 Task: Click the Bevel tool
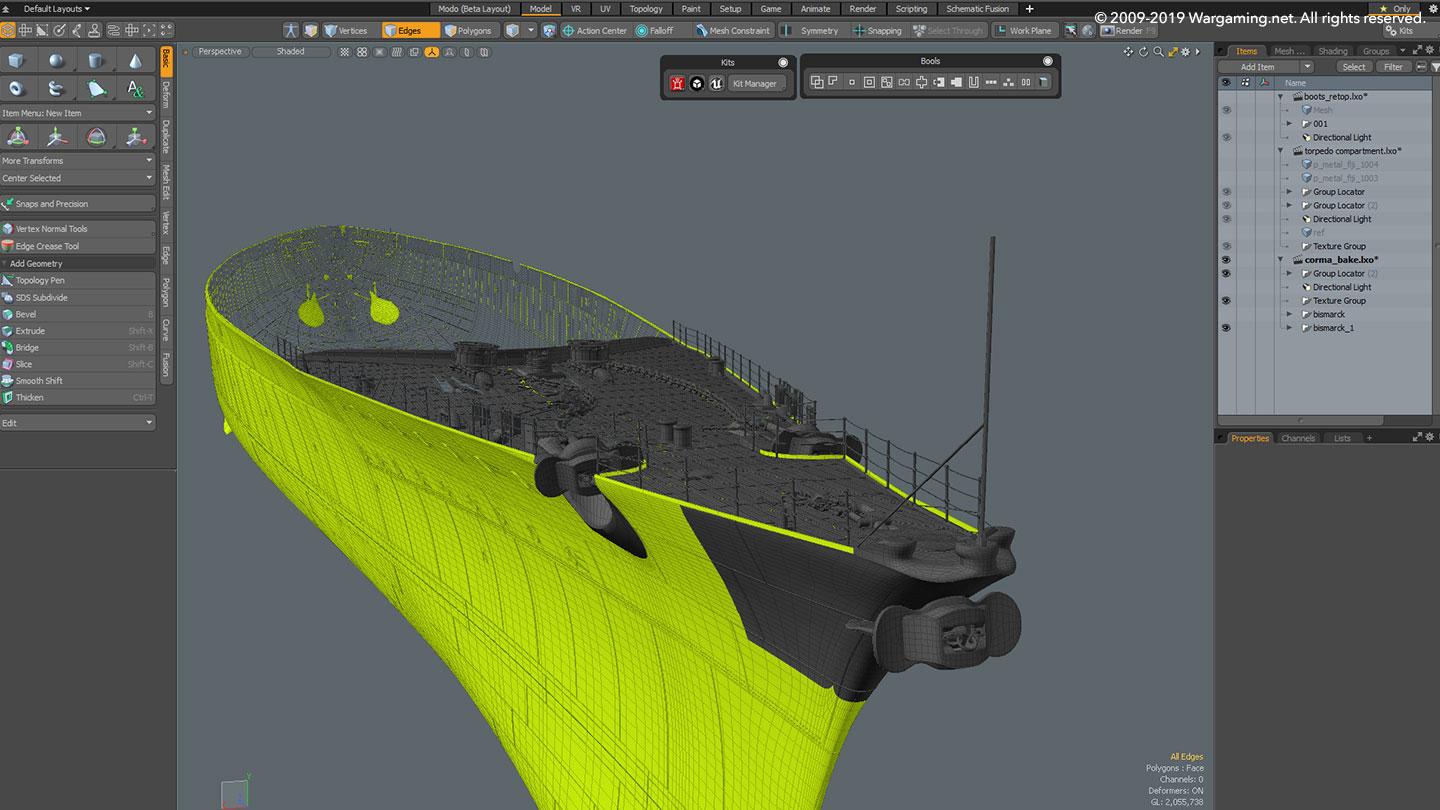(x=26, y=314)
